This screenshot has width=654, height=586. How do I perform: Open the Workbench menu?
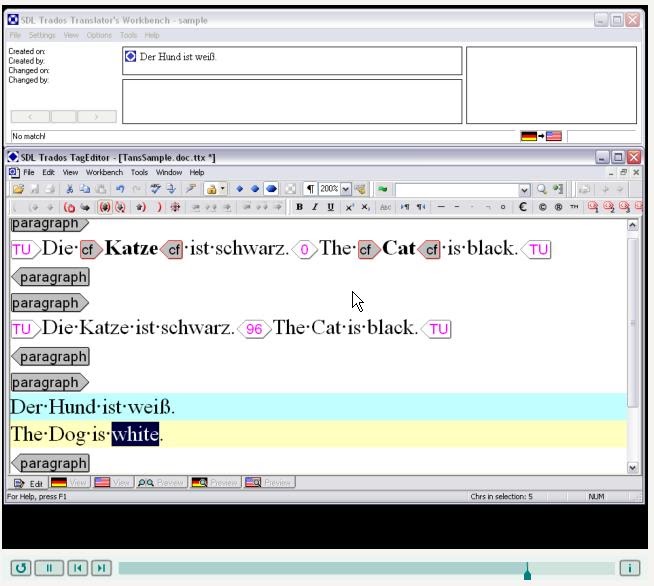104,172
